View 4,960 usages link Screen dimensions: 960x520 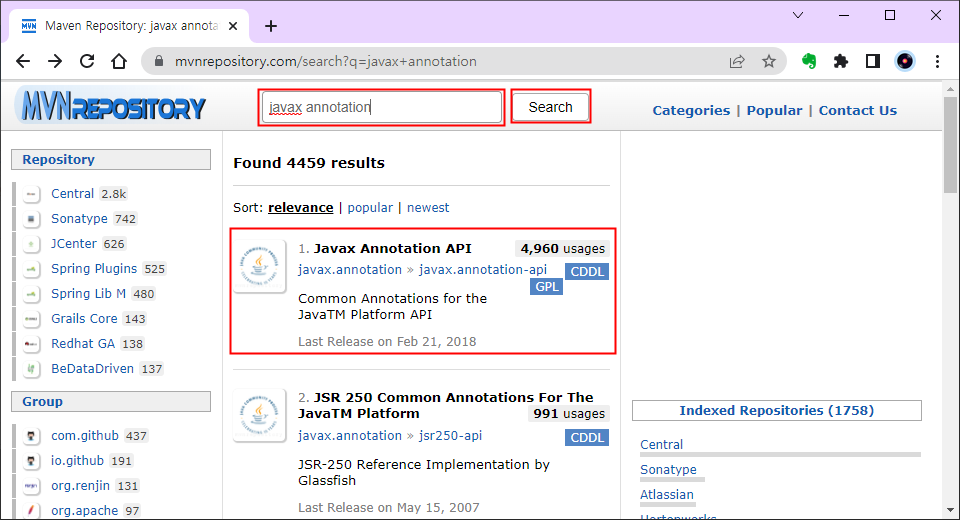pyautogui.click(x=563, y=249)
